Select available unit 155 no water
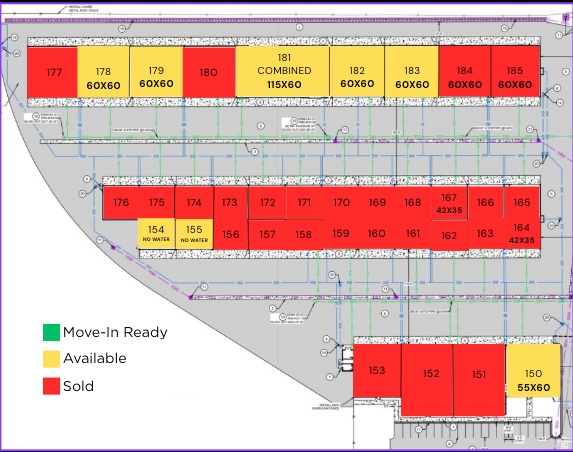The height and width of the screenshot is (452, 573). pos(194,234)
